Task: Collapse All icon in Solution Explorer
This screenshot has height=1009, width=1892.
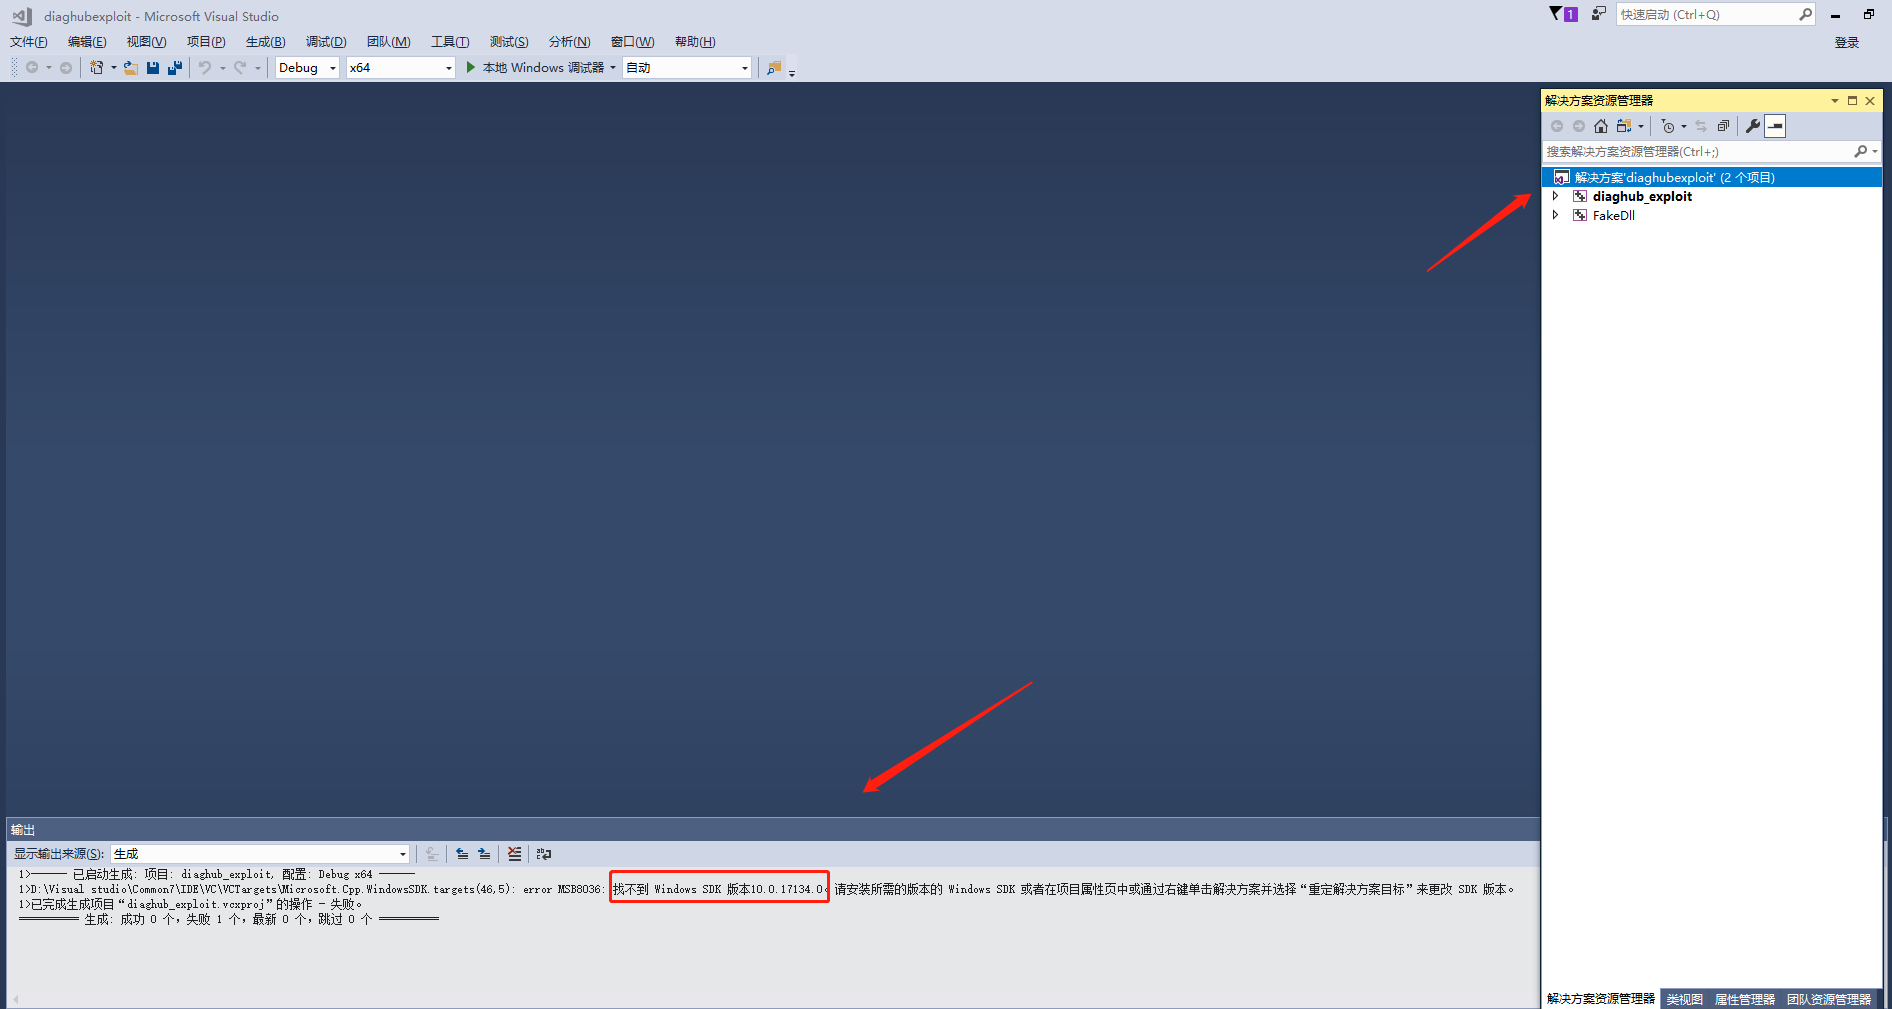Action: 1723,126
